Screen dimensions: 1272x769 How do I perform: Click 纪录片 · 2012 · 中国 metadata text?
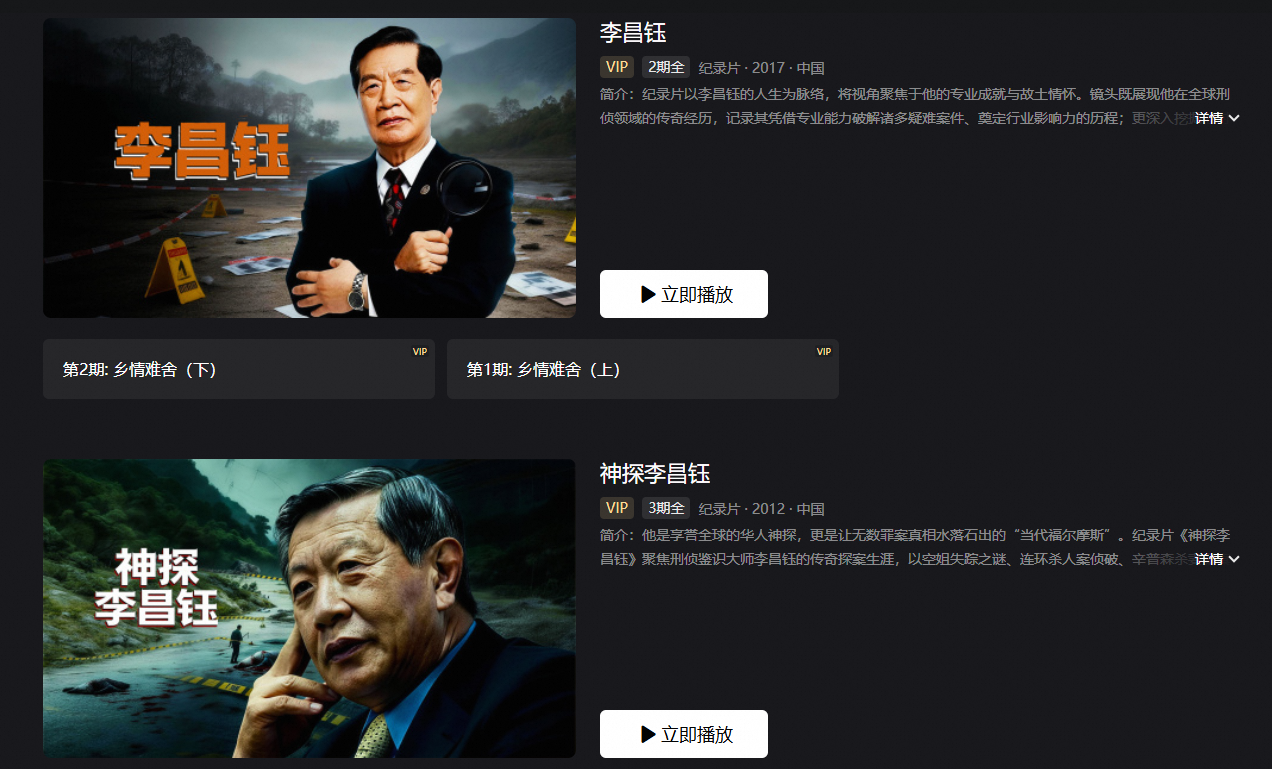(761, 509)
